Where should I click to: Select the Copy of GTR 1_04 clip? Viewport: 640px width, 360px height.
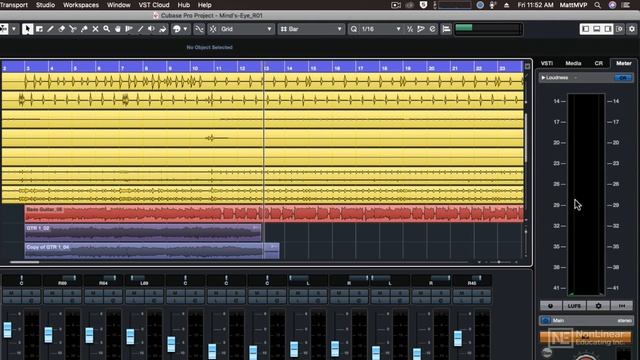click(152, 251)
